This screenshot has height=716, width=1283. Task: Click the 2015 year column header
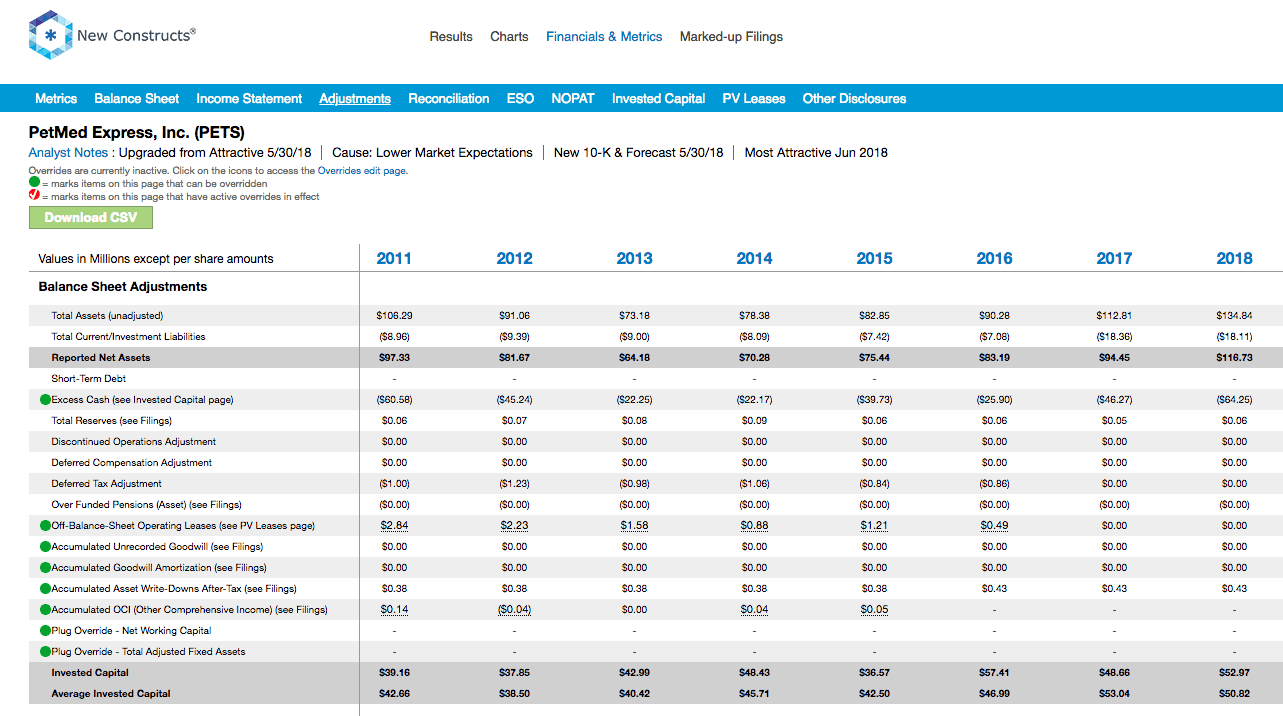click(x=874, y=258)
